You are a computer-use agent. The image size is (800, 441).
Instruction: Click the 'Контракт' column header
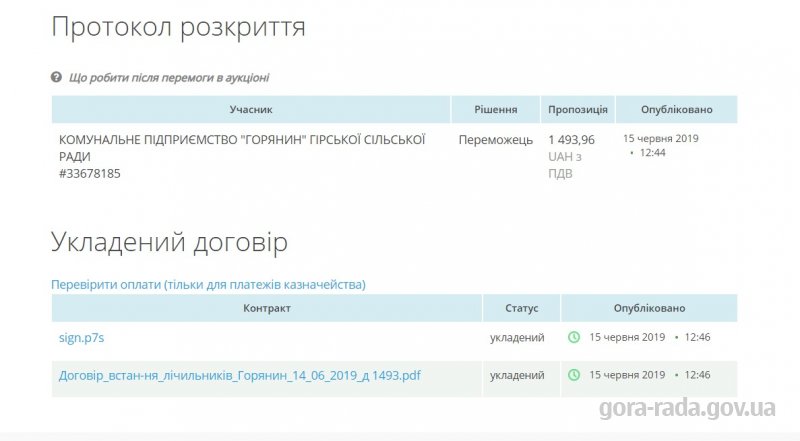click(x=267, y=308)
